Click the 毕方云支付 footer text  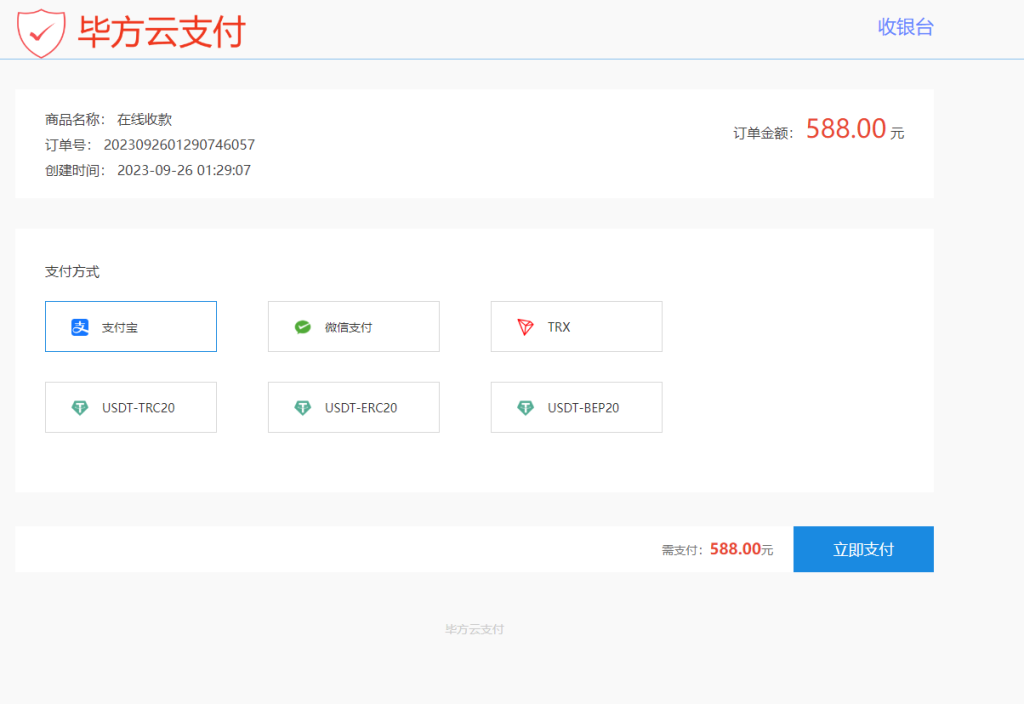coord(472,629)
